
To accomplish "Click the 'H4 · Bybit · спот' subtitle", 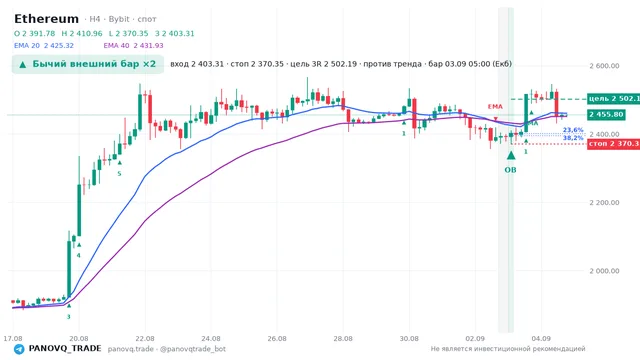I will click(x=120, y=19).
